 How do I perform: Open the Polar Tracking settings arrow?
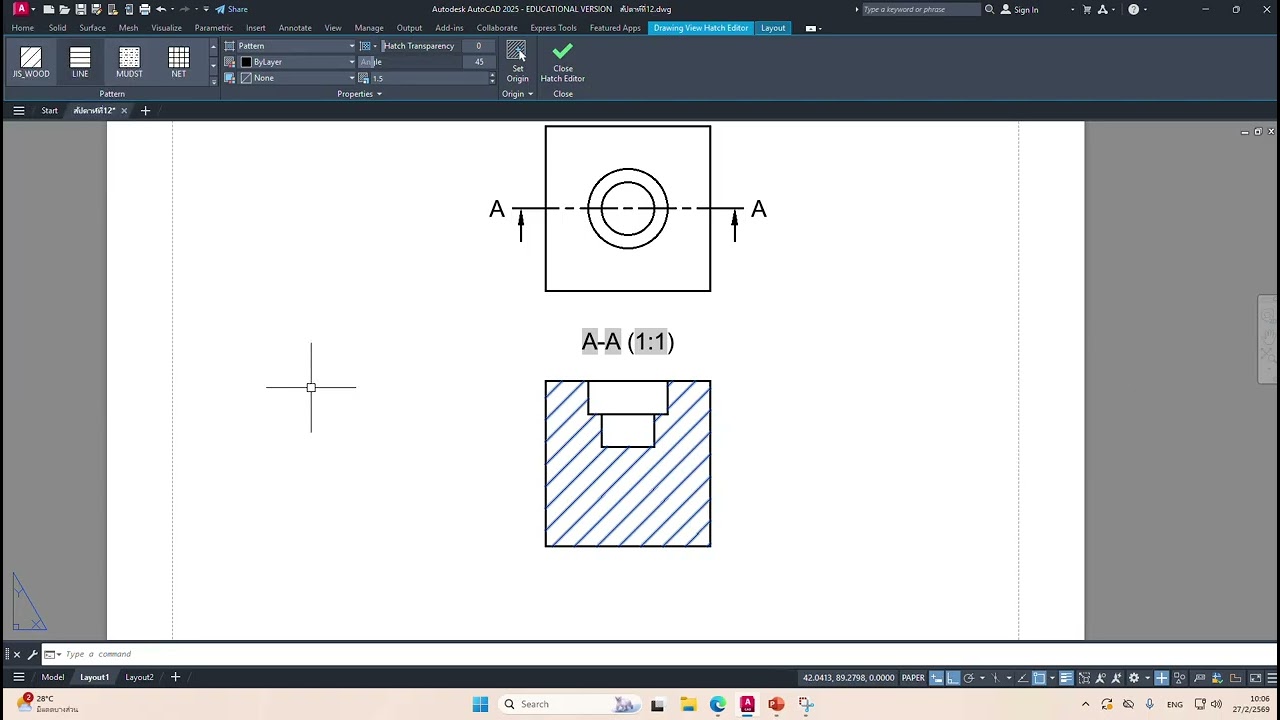click(x=982, y=678)
